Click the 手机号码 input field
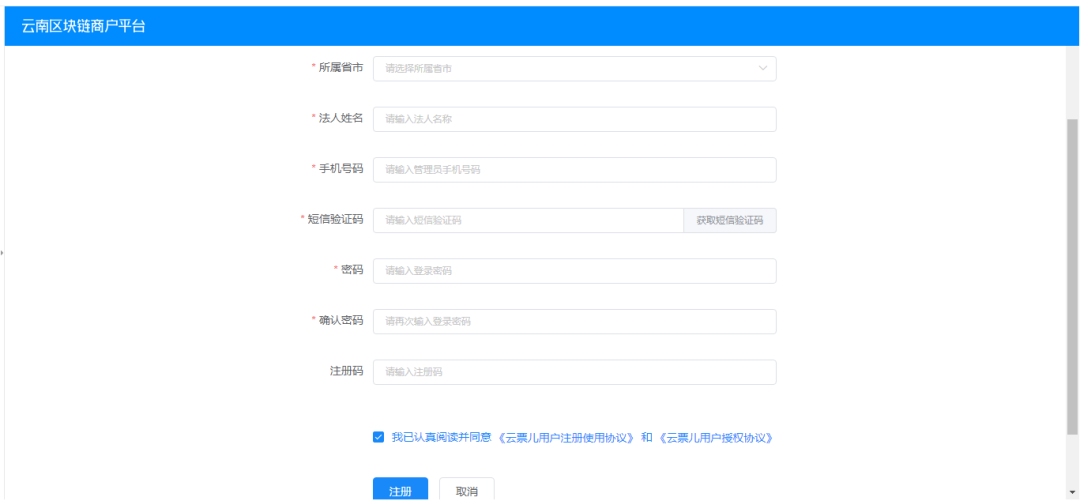This screenshot has width=1080, height=501. (574, 170)
